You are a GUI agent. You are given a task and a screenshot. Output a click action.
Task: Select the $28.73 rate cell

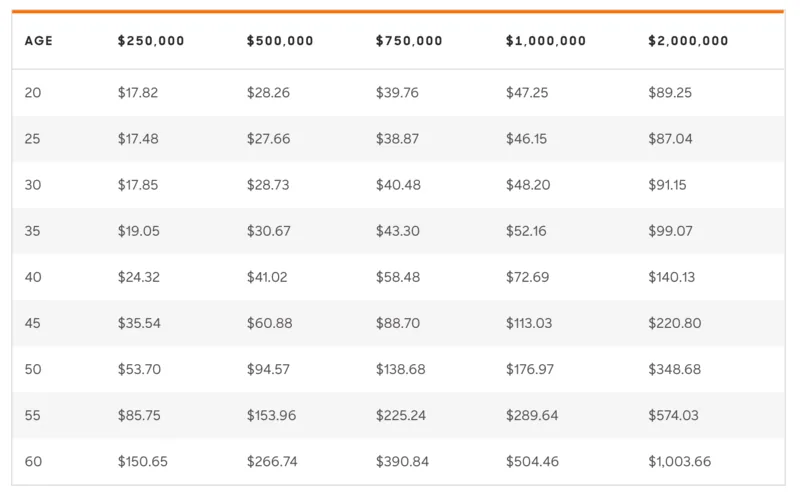pyautogui.click(x=268, y=185)
